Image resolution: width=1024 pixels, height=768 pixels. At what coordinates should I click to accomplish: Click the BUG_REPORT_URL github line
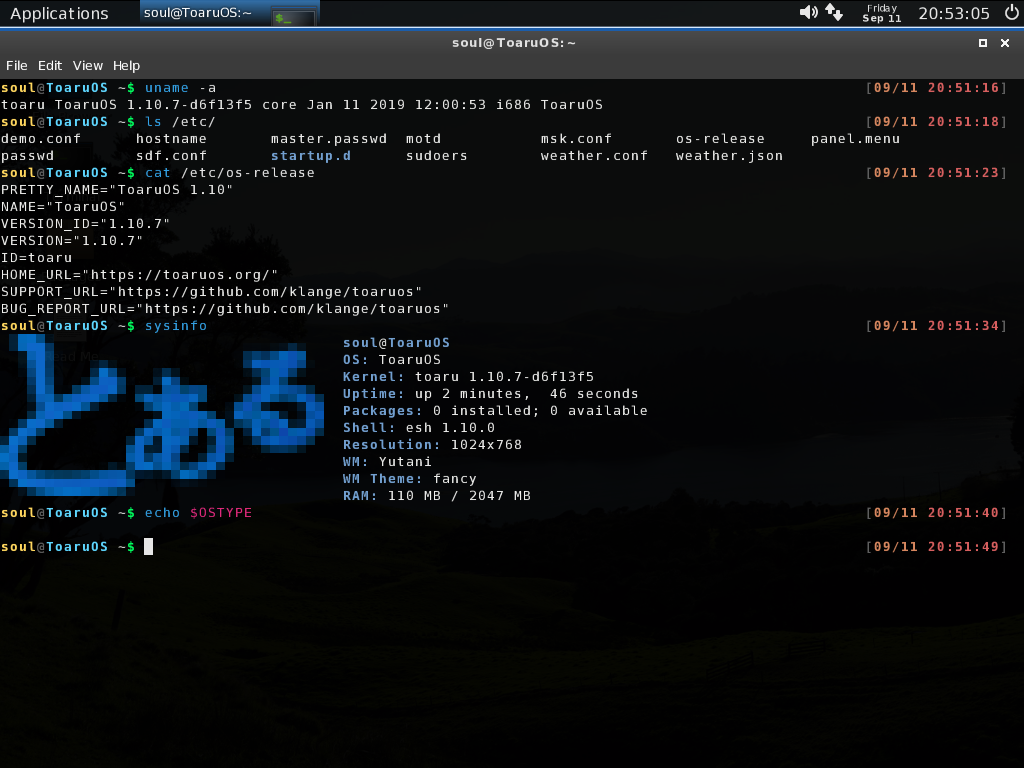click(225, 309)
